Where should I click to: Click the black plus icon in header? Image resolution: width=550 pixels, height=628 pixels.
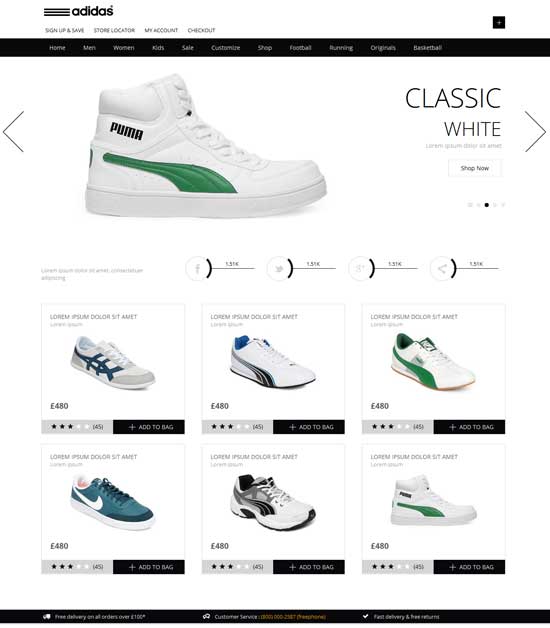pyautogui.click(x=499, y=22)
